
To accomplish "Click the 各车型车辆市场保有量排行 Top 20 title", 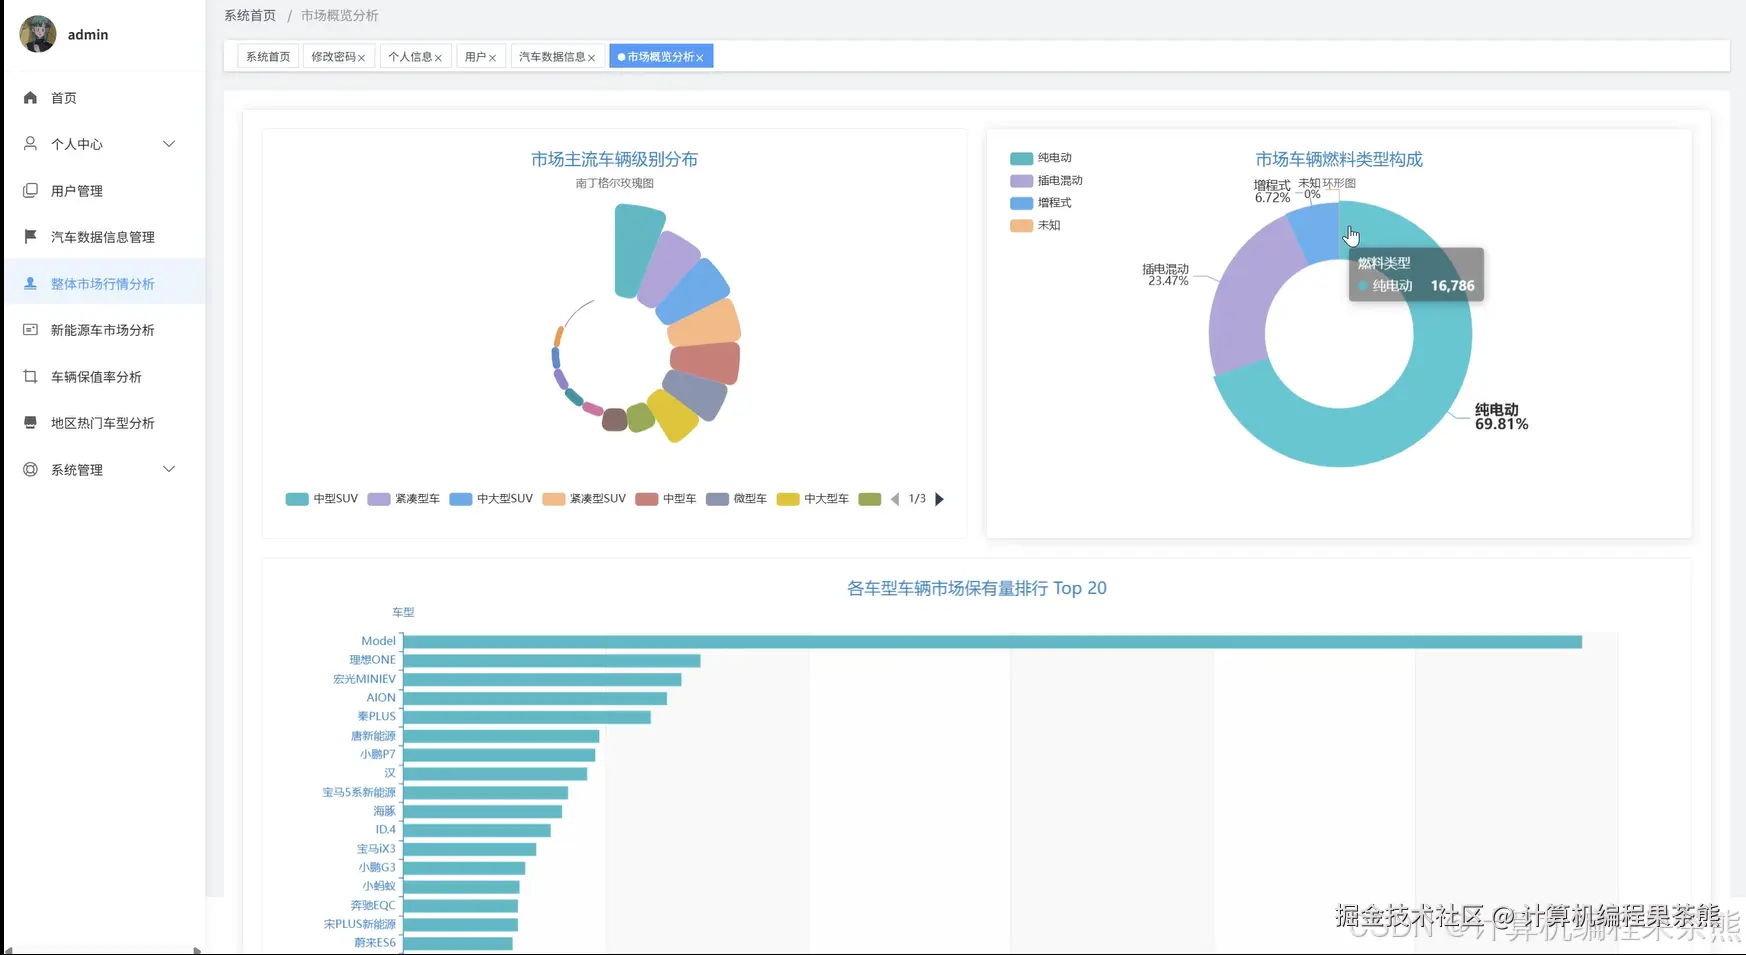I will (977, 589).
